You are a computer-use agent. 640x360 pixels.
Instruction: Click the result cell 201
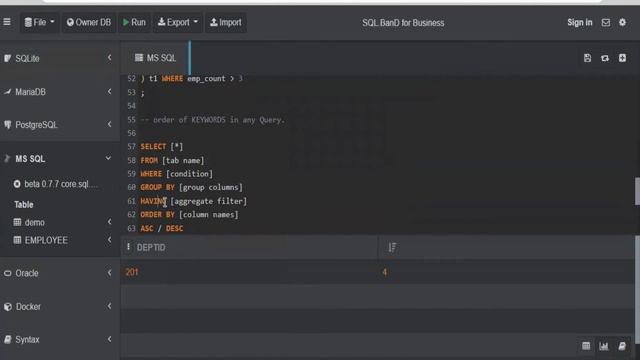[132, 272]
